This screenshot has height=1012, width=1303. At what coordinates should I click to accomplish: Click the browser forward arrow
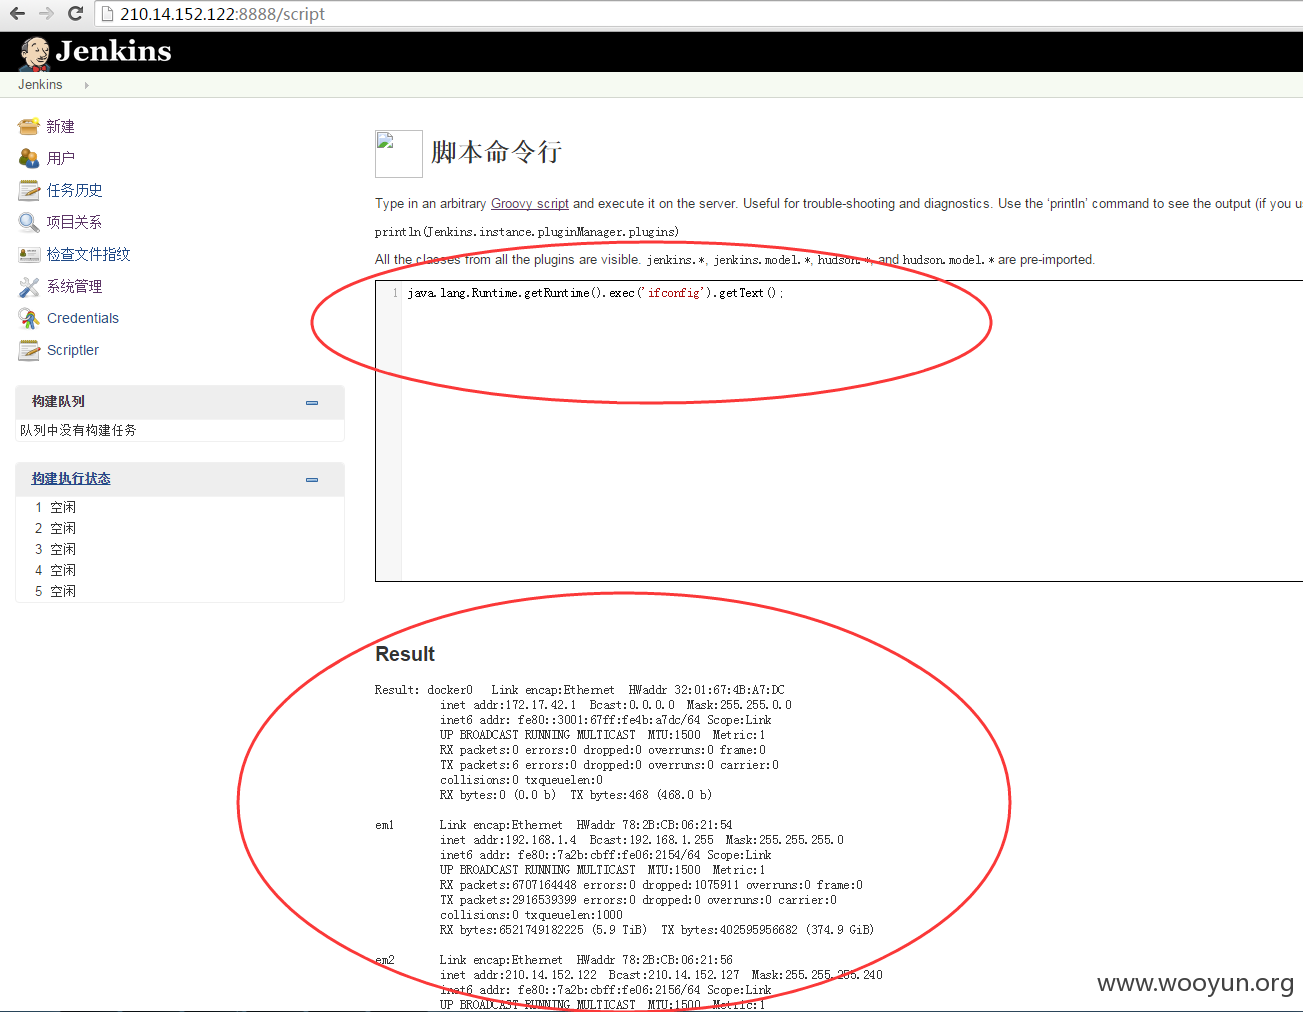pos(46,14)
